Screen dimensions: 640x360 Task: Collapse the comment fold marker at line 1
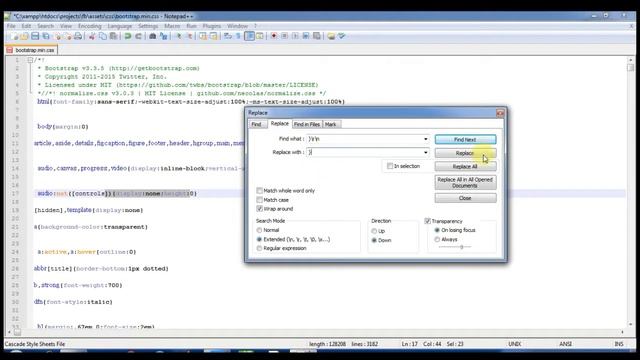tap(30, 60)
